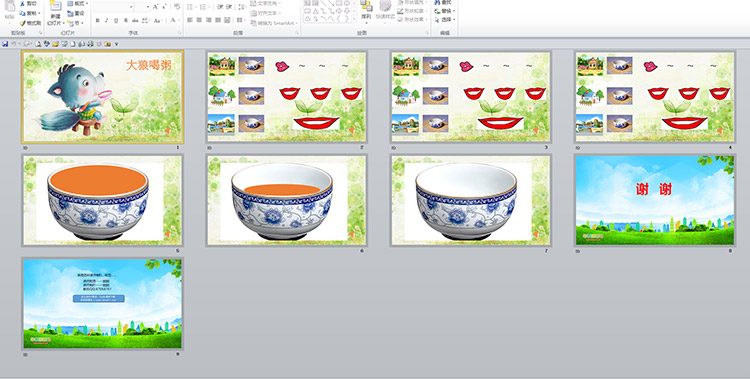Screen dimensions: 750x379
Task: Click the Format Painter (格式刷) brush icon
Action: click(x=22, y=23)
